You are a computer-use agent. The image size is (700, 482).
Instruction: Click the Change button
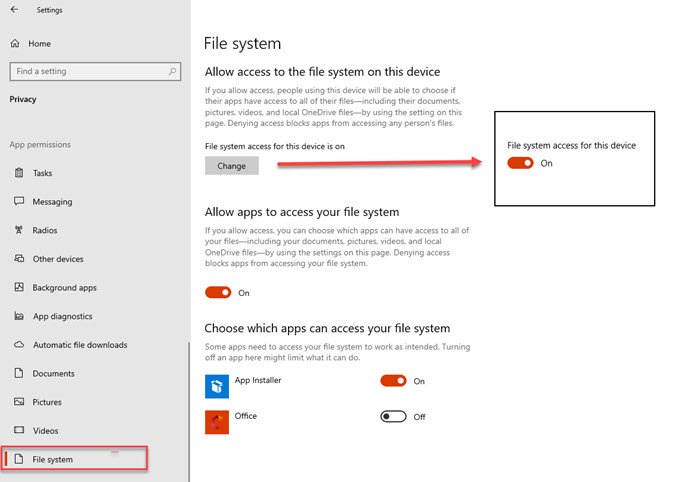point(231,166)
